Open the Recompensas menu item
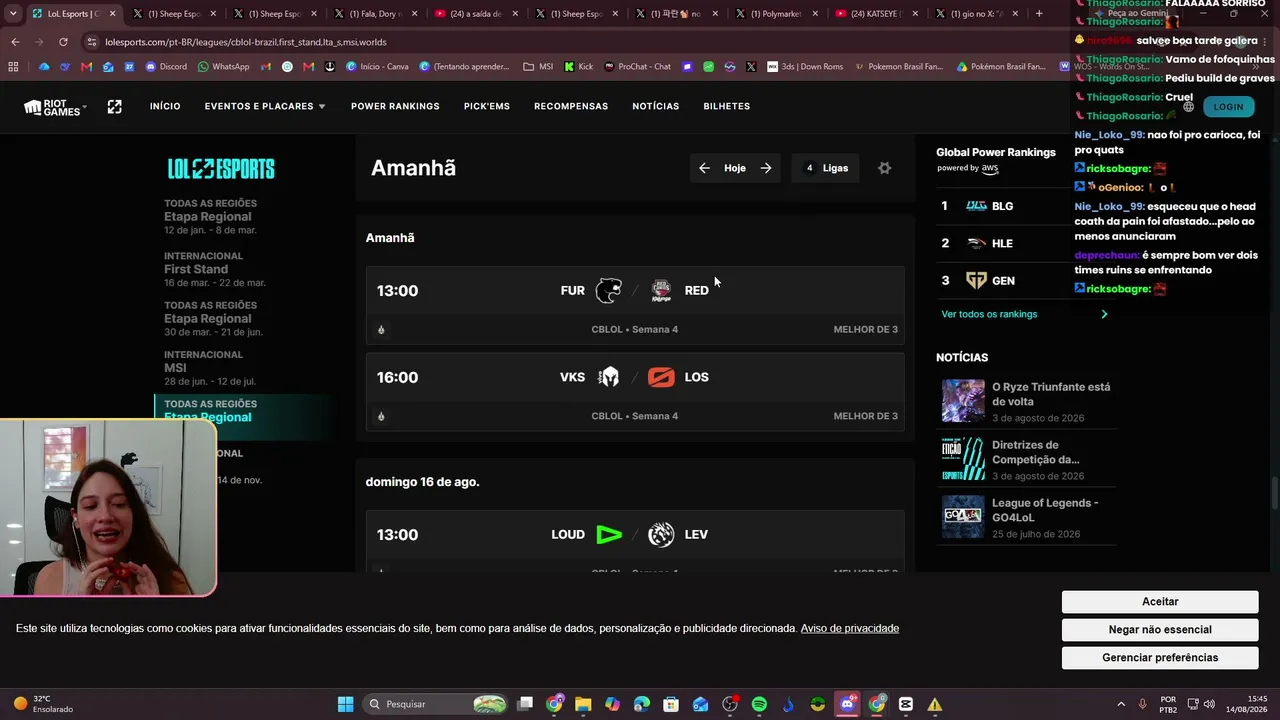The image size is (1280, 720). pos(571,106)
